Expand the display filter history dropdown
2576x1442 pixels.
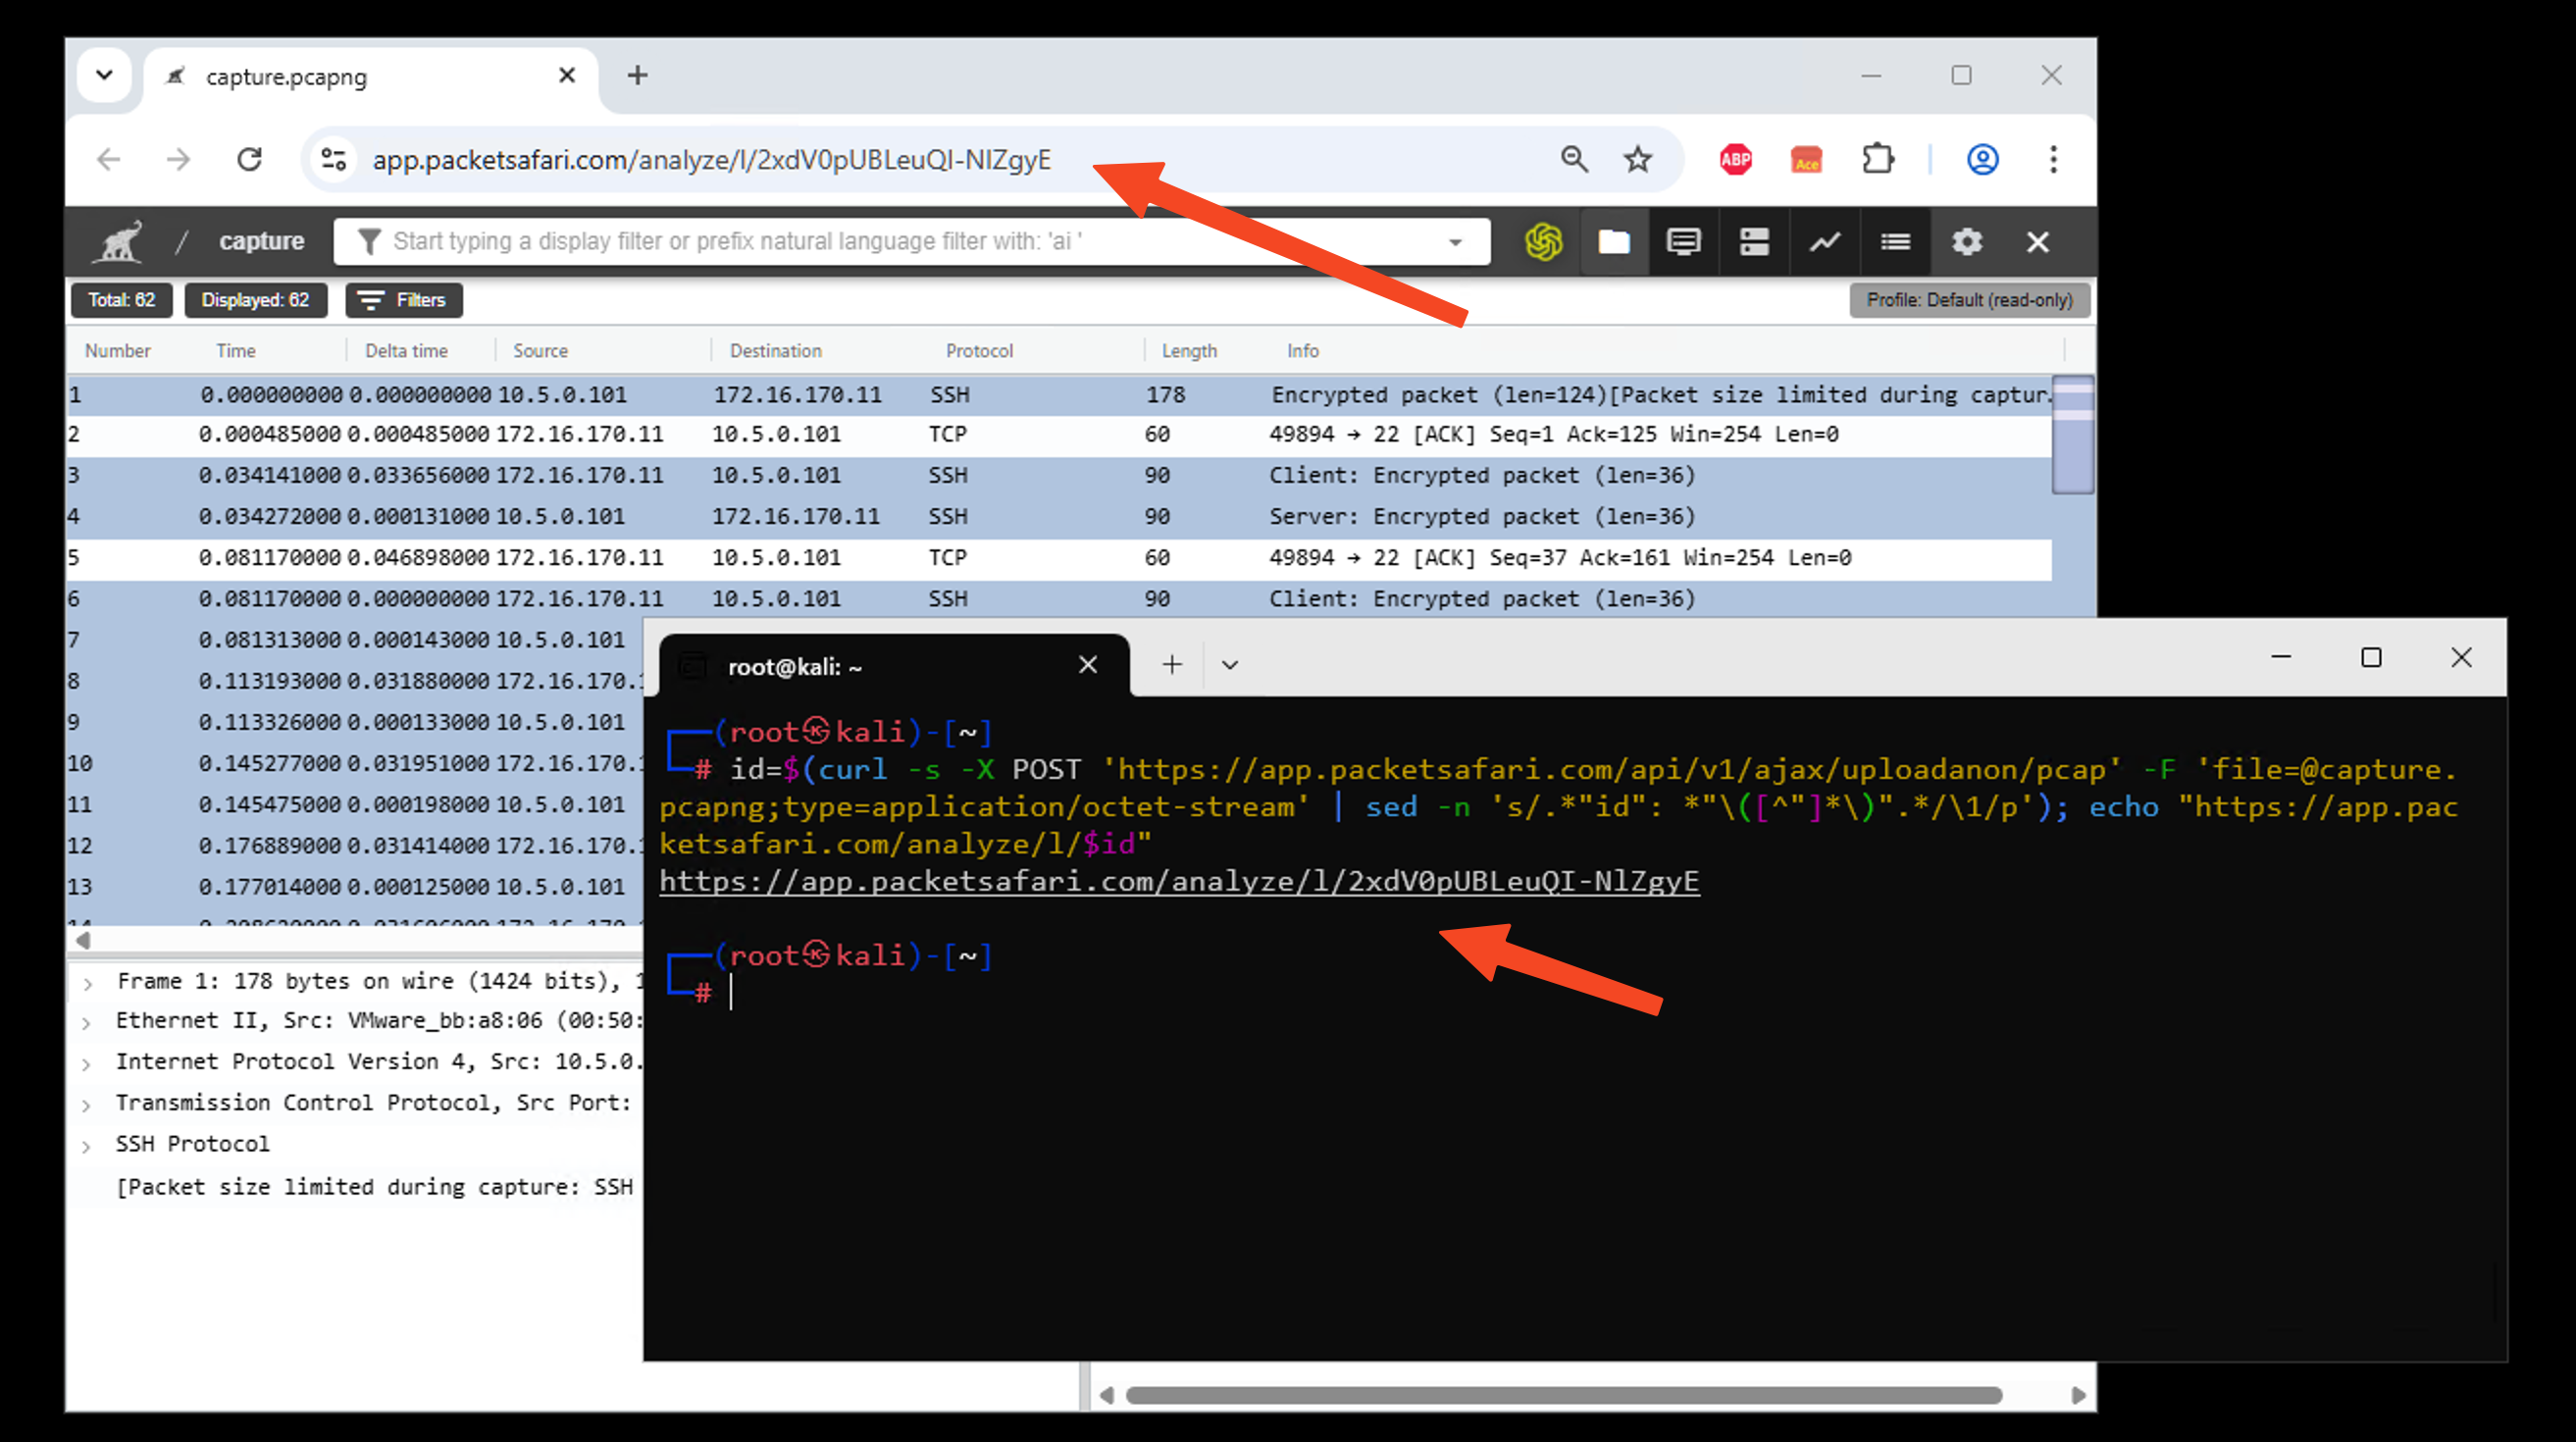coord(1455,242)
